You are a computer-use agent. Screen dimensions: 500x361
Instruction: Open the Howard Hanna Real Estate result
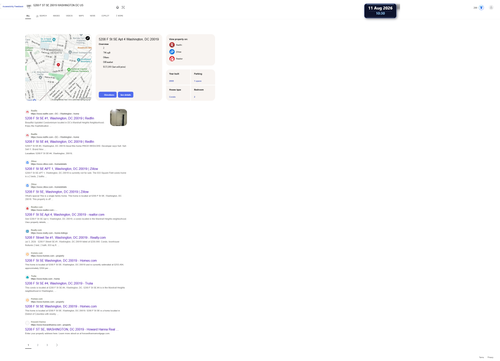coord(71,329)
